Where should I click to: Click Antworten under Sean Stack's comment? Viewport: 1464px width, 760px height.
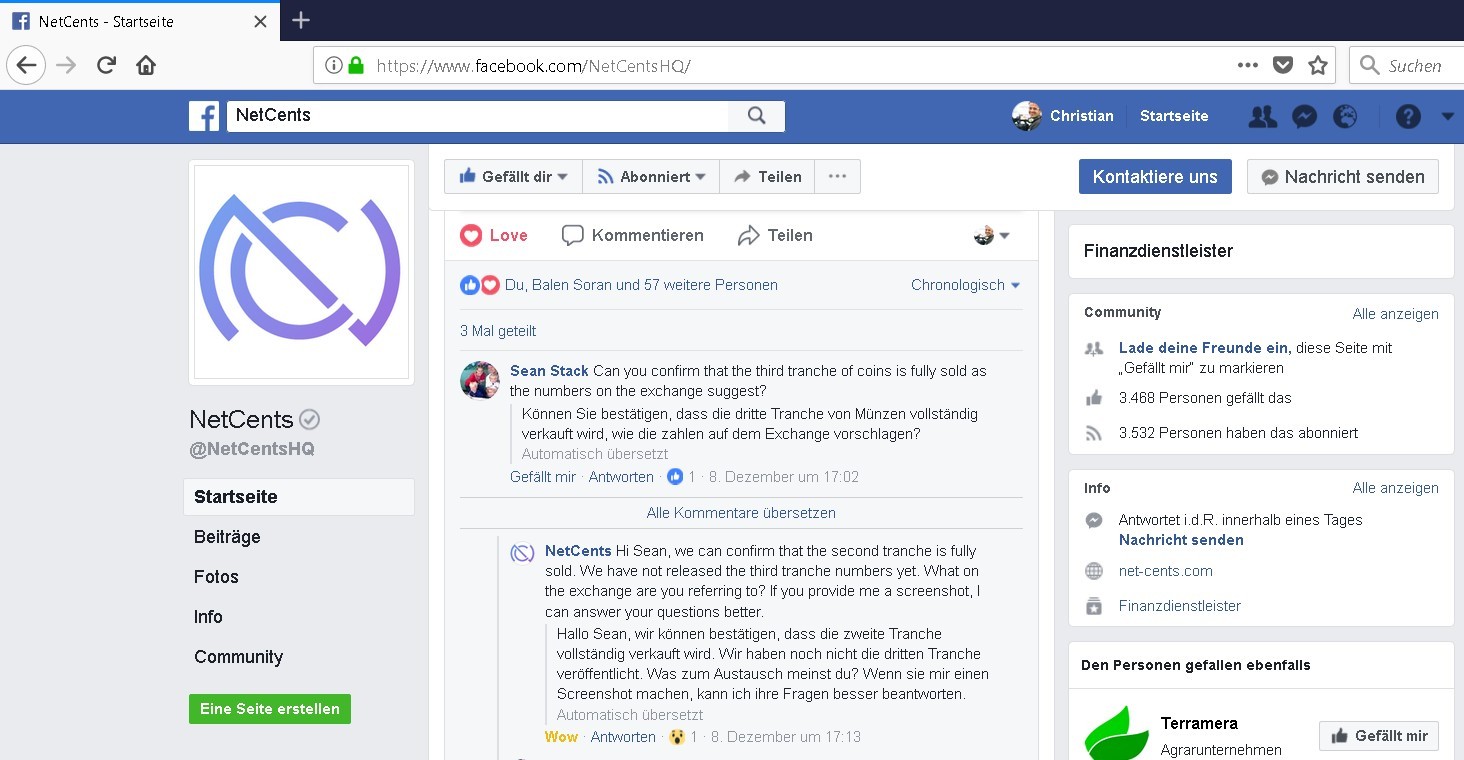(x=621, y=477)
